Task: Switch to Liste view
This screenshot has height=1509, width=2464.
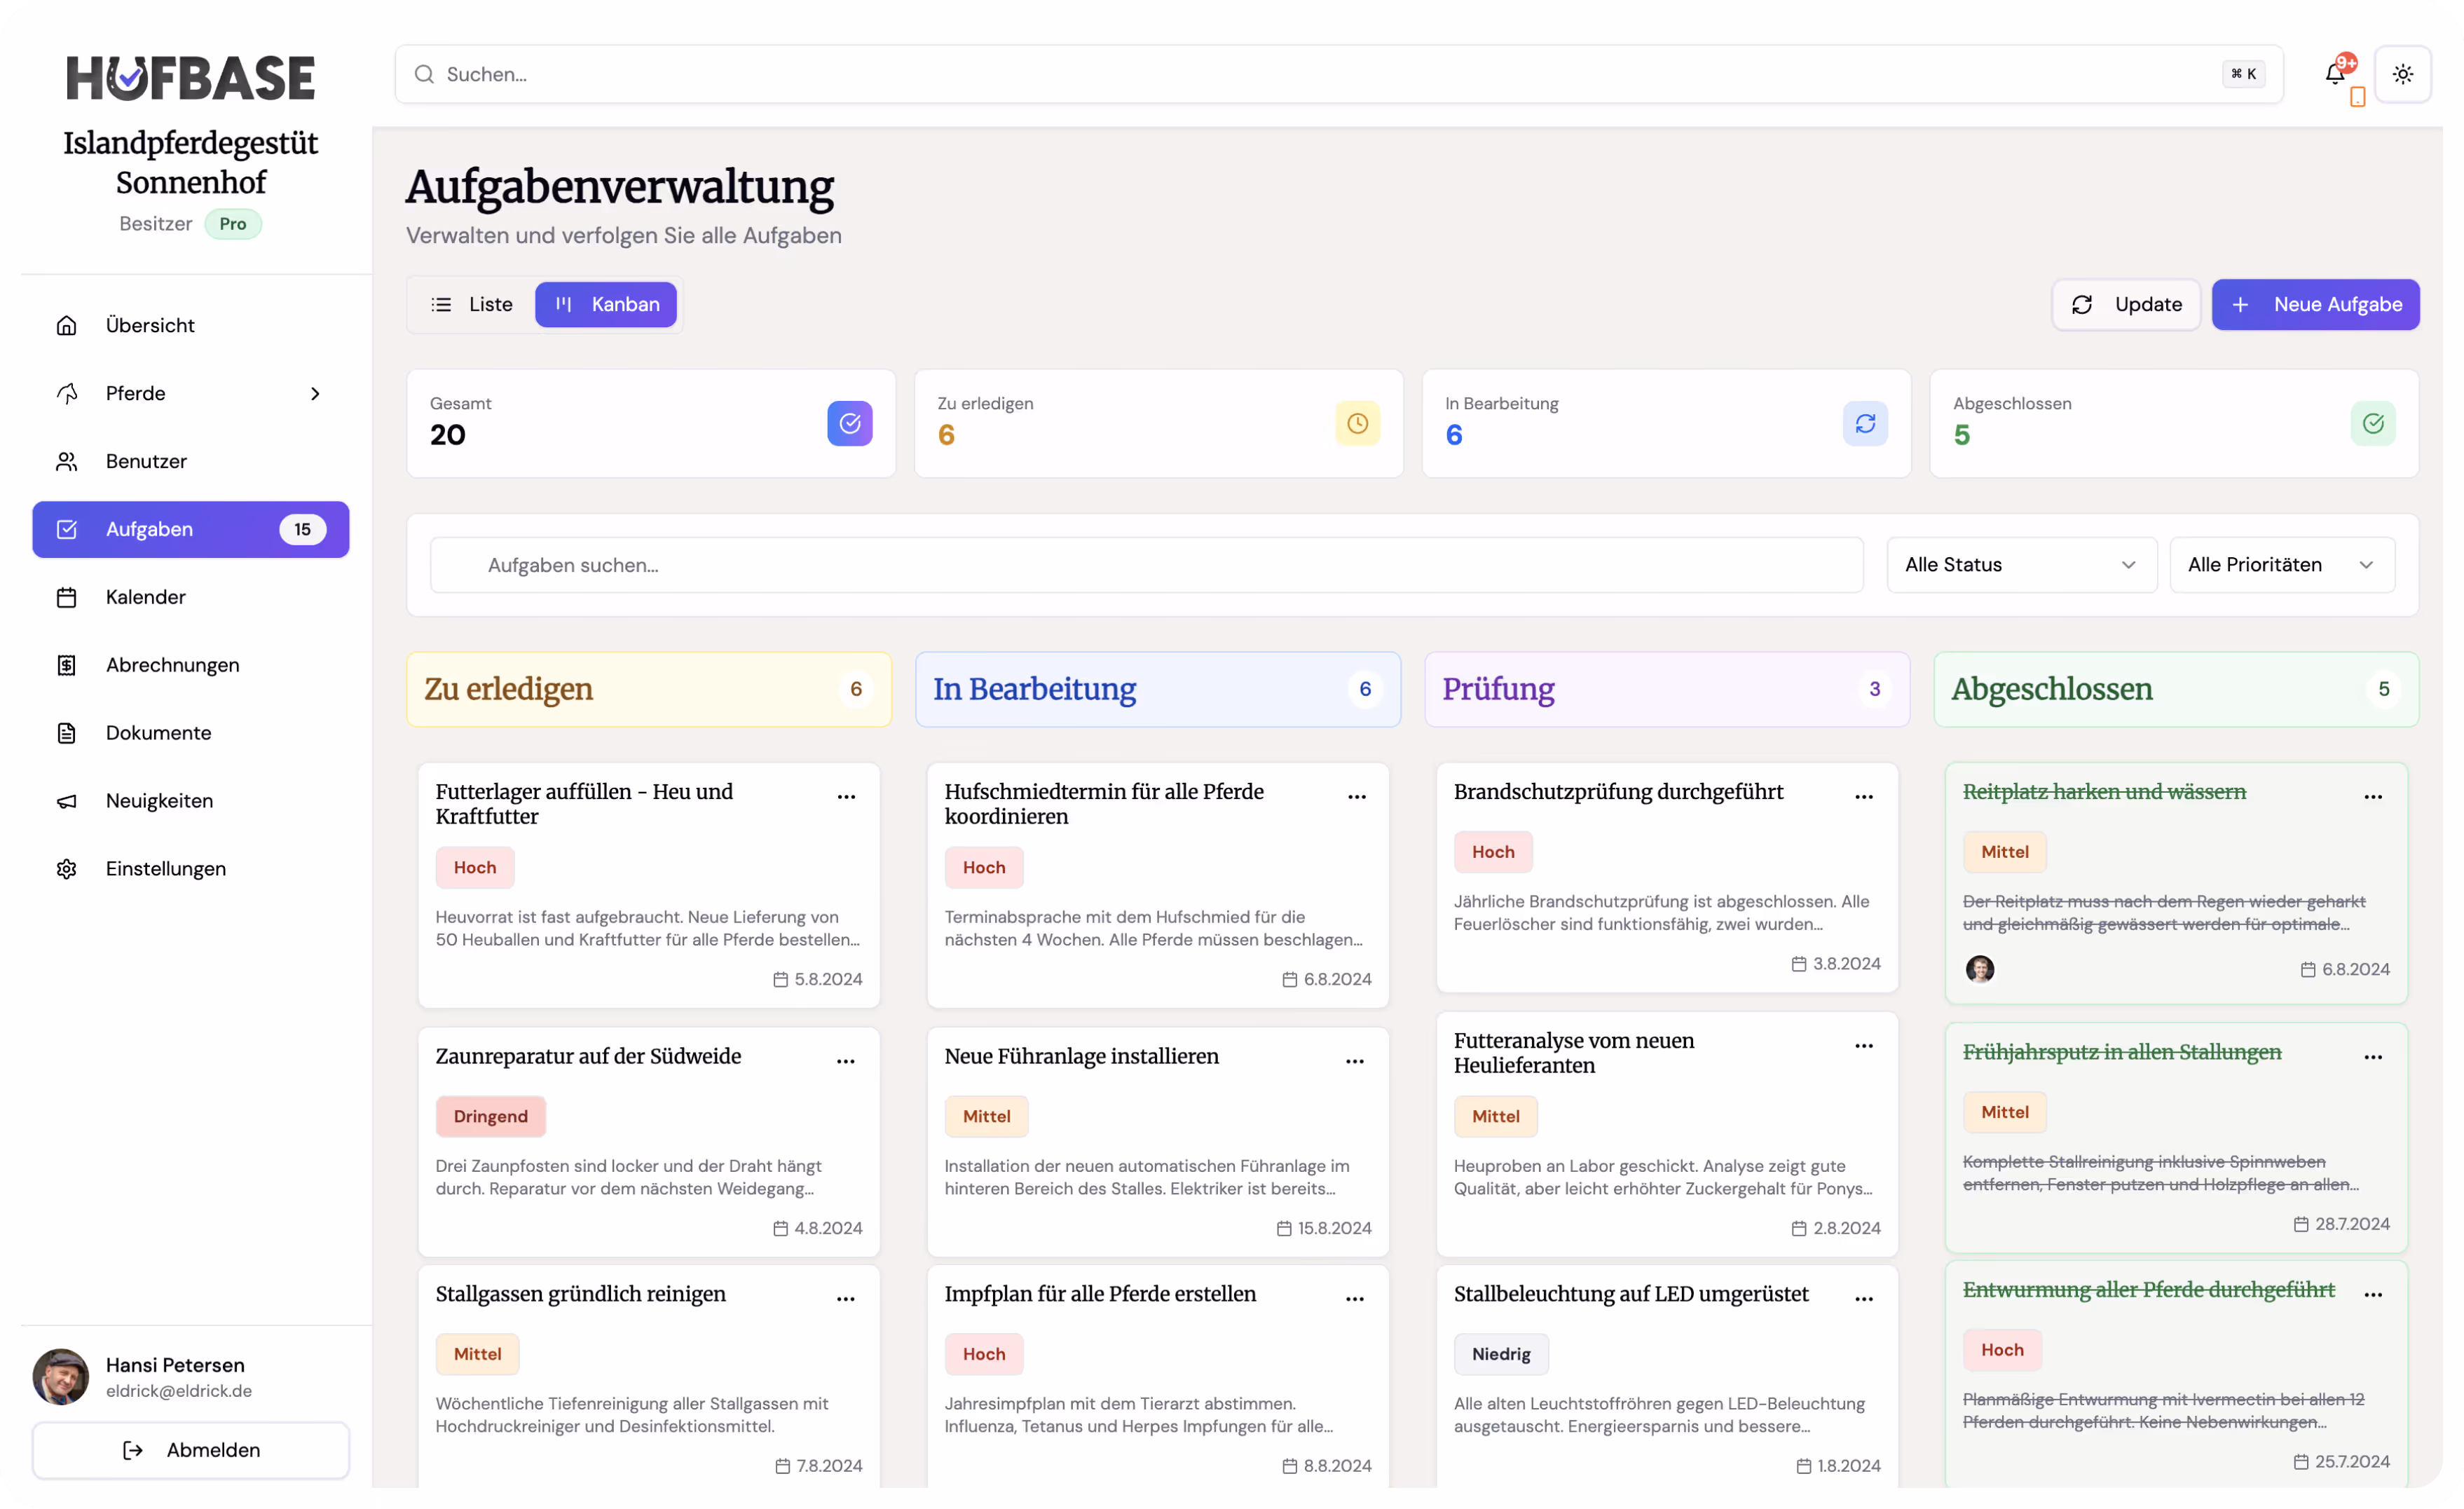Action: click(x=472, y=305)
